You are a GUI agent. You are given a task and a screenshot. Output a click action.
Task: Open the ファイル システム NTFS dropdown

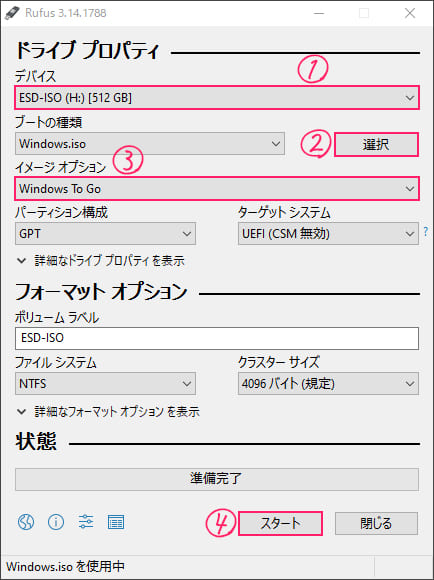[x=105, y=384]
